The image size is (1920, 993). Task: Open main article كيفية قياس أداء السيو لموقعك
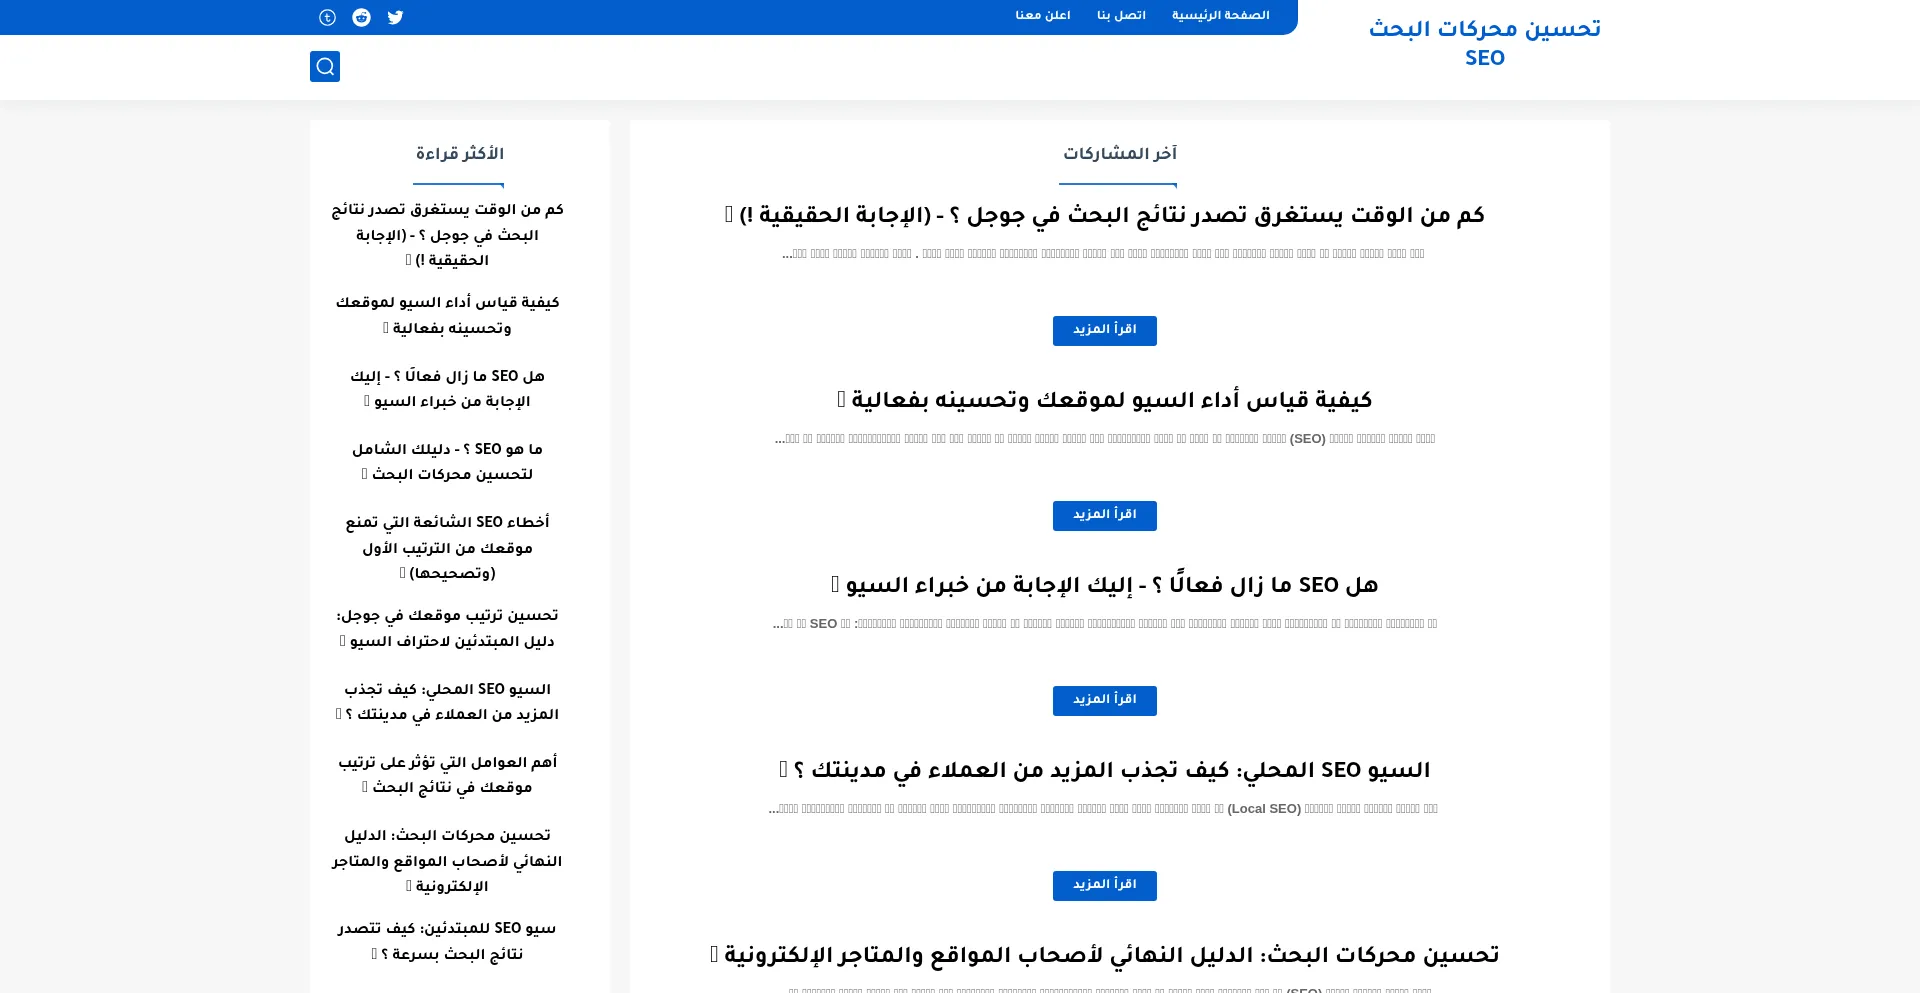click(x=1104, y=400)
